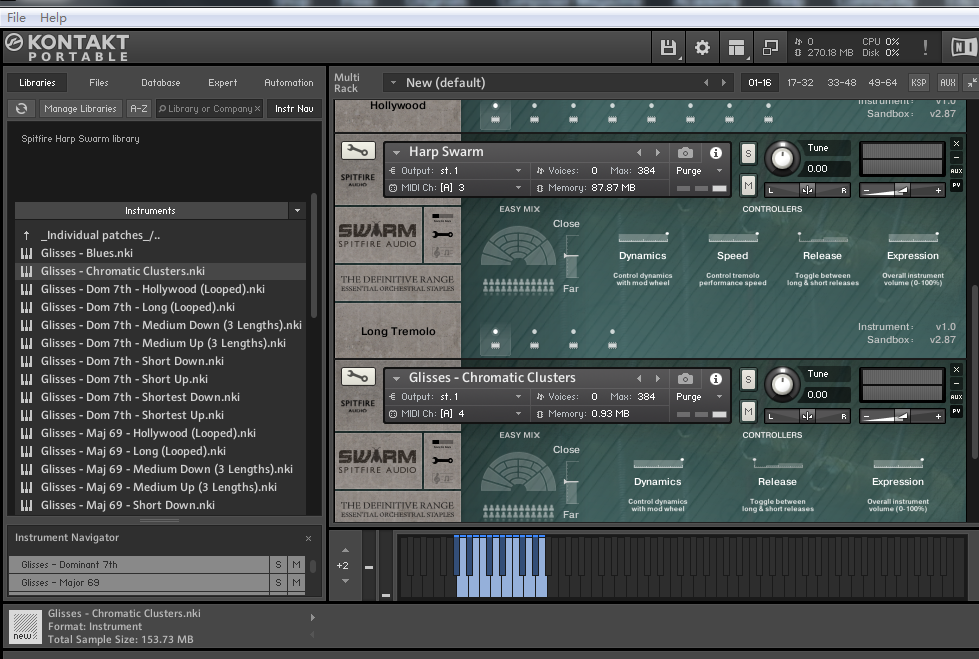Open the wrench settings in Harp Swarm panel
The width and height of the screenshot is (979, 659).
point(442,235)
